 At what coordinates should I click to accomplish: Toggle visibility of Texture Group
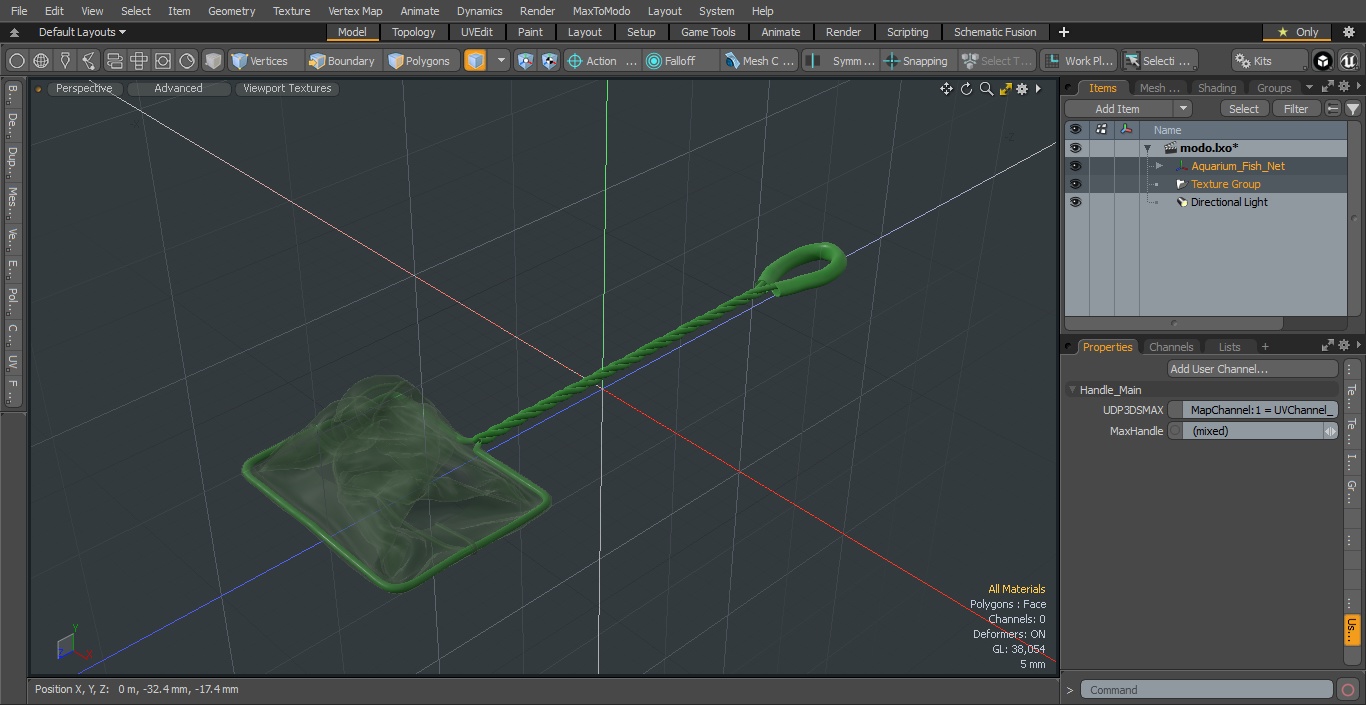pos(1075,184)
